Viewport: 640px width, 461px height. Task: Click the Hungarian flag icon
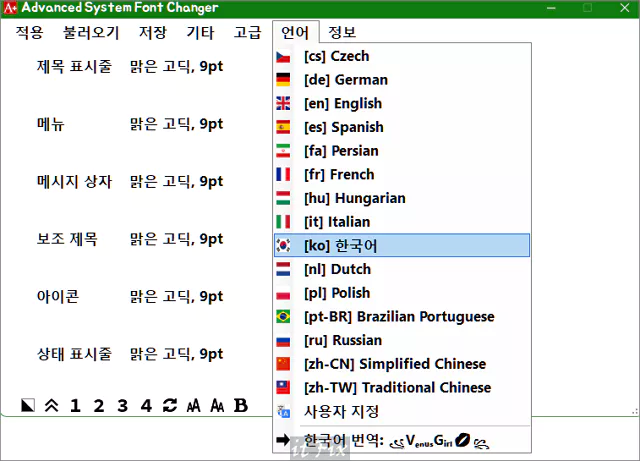(x=283, y=198)
